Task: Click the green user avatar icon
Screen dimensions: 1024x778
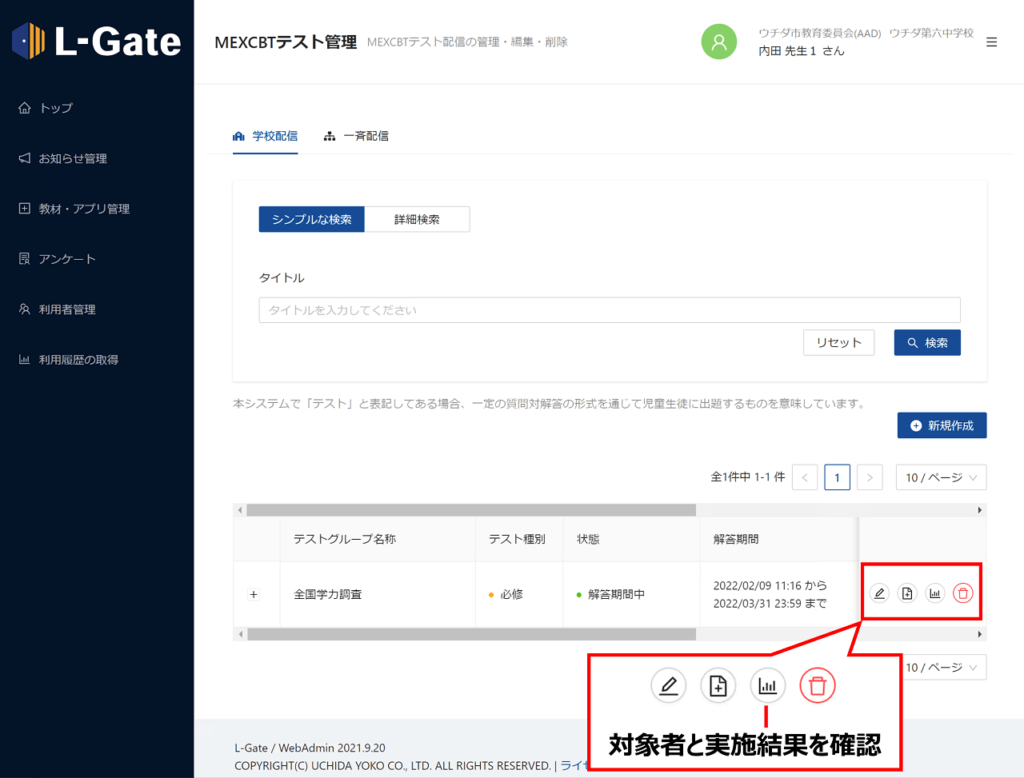Action: tap(718, 42)
